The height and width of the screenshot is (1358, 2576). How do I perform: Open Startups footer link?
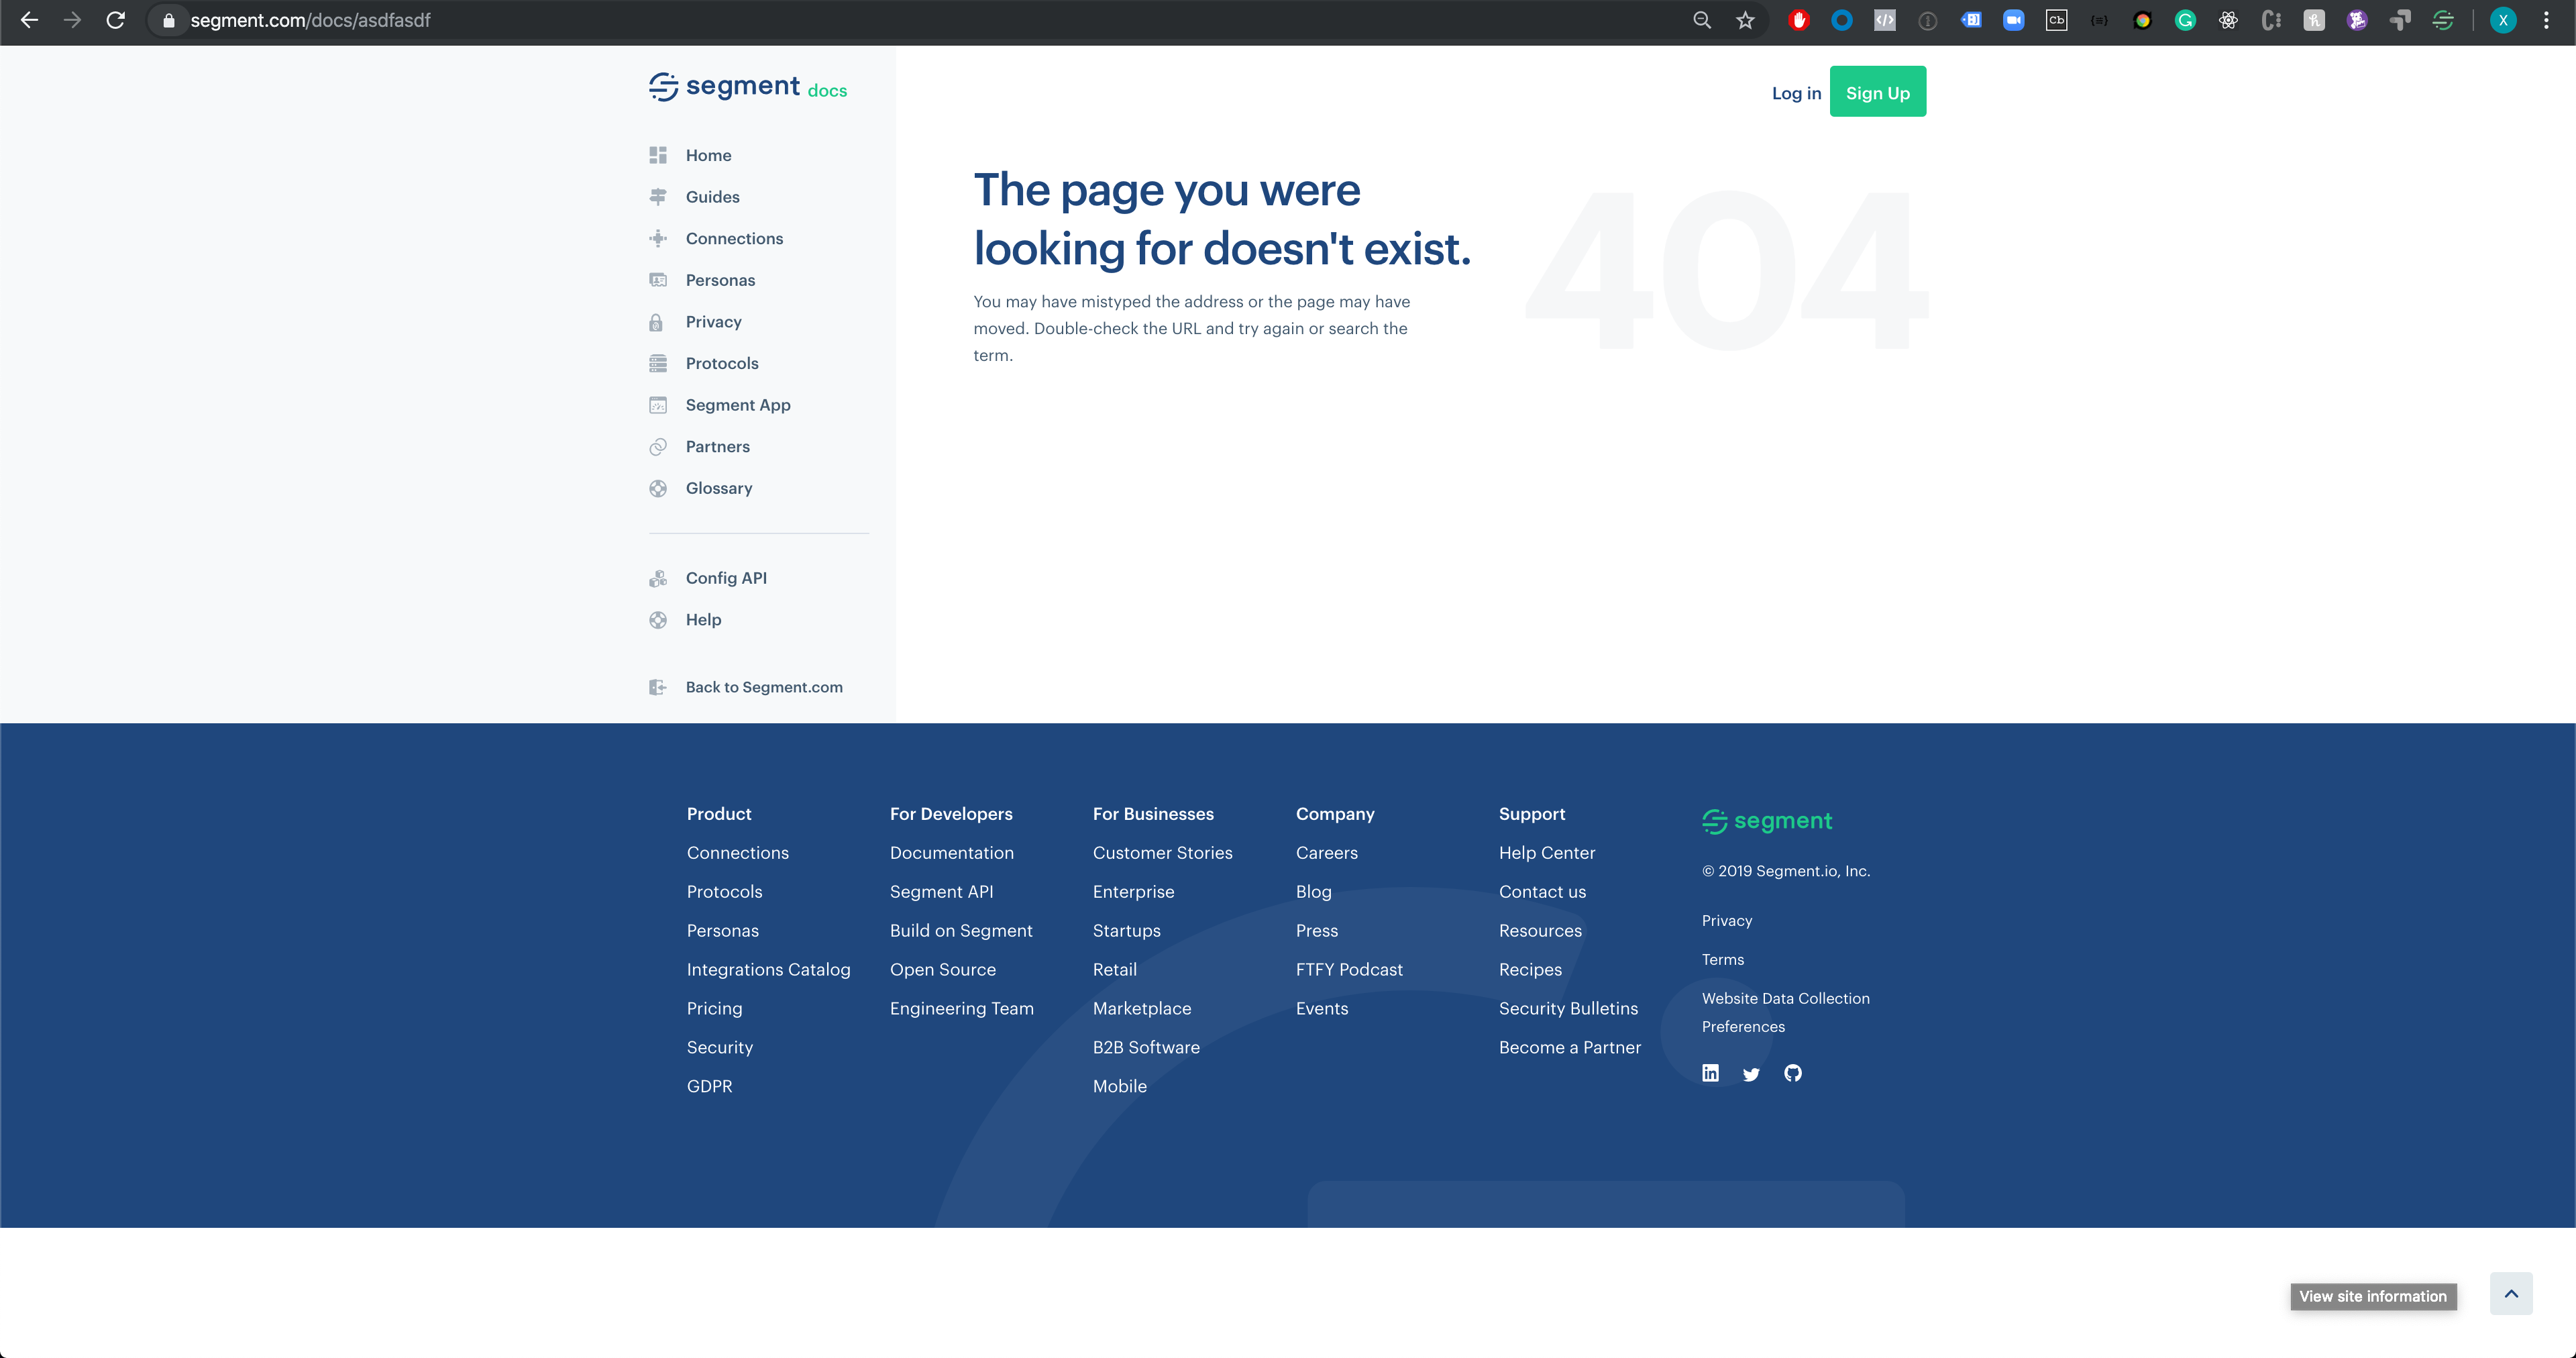tap(1126, 931)
